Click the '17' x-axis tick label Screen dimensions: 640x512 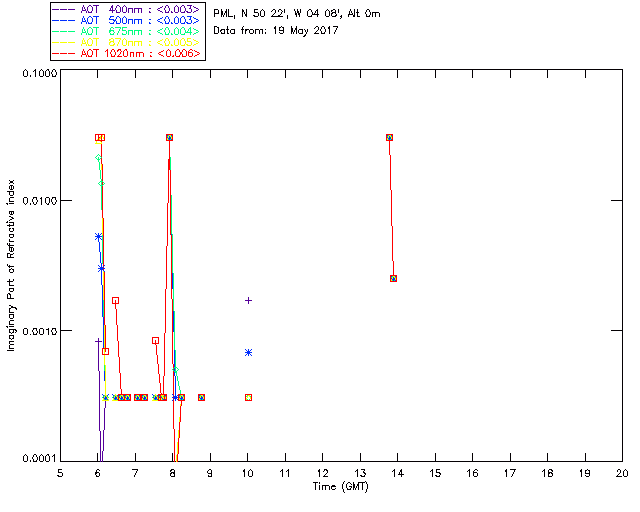510,473
